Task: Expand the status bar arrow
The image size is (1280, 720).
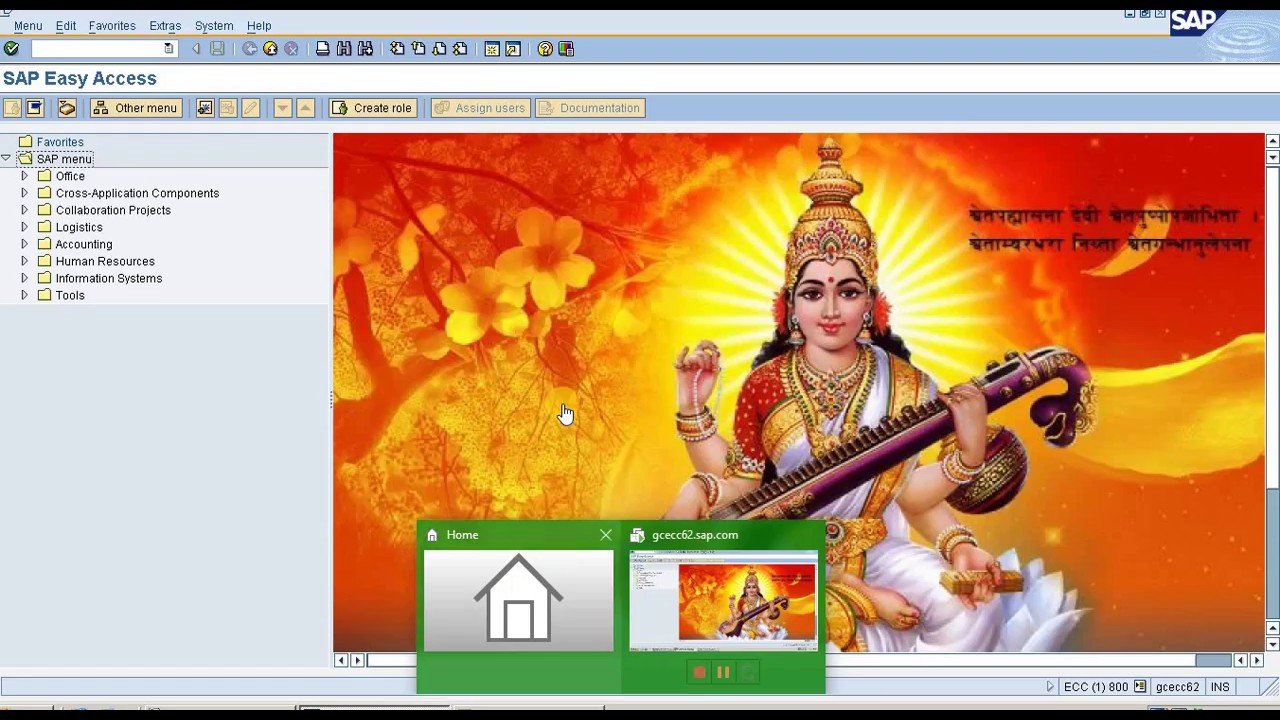Action: click(1050, 687)
